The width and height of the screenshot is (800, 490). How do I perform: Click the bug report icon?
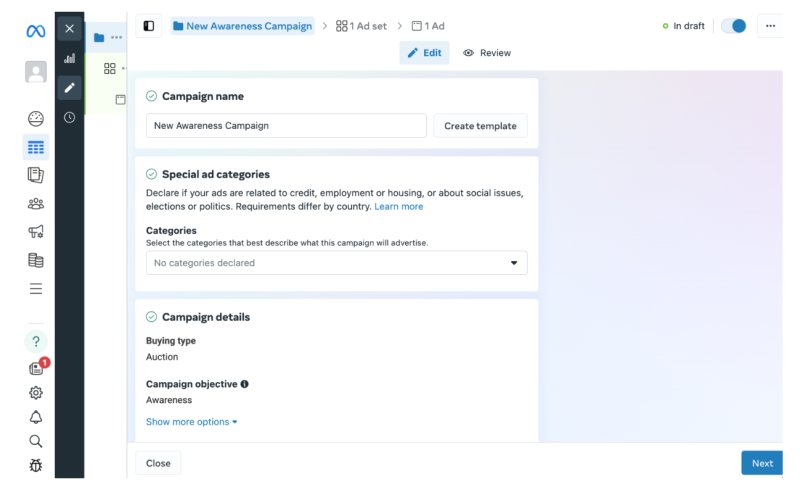pyautogui.click(x=36, y=465)
